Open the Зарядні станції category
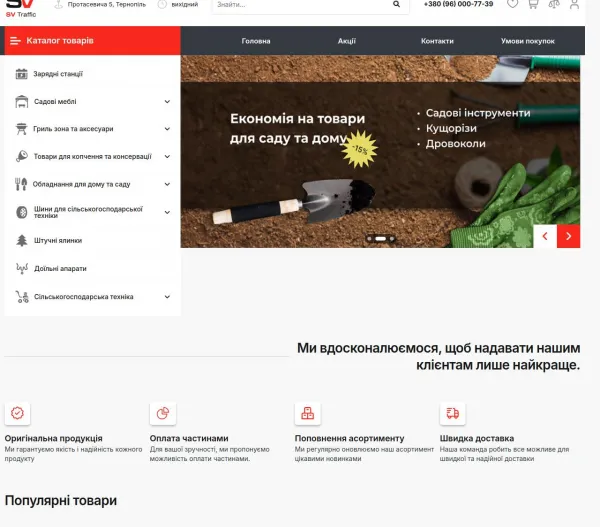 point(58,74)
